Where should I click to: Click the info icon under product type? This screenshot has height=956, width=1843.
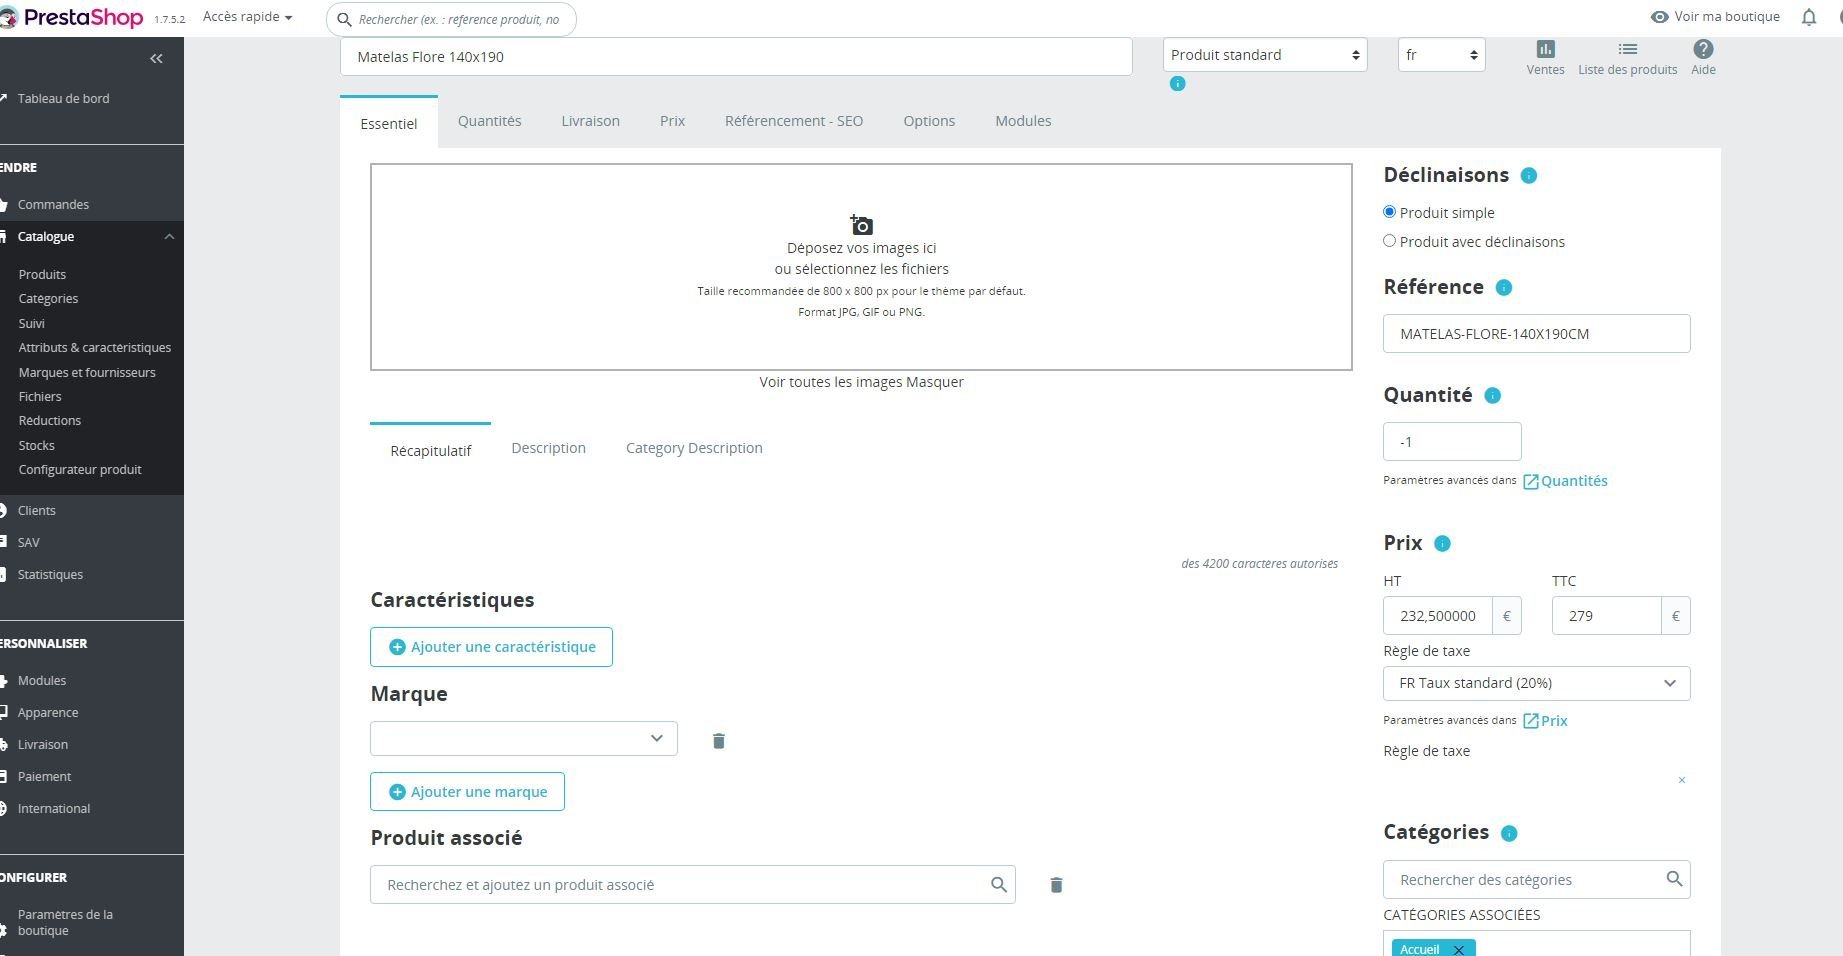1177,84
